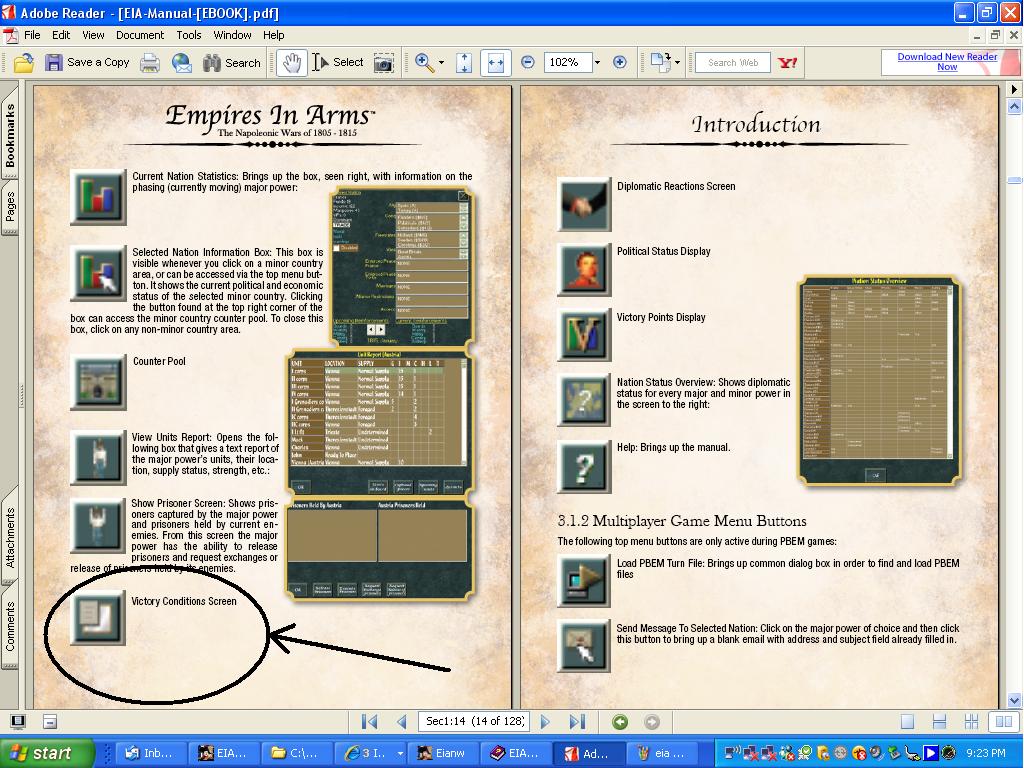Click the monitor icon in status bar
The width and height of the screenshot is (1024, 768).
18,722
